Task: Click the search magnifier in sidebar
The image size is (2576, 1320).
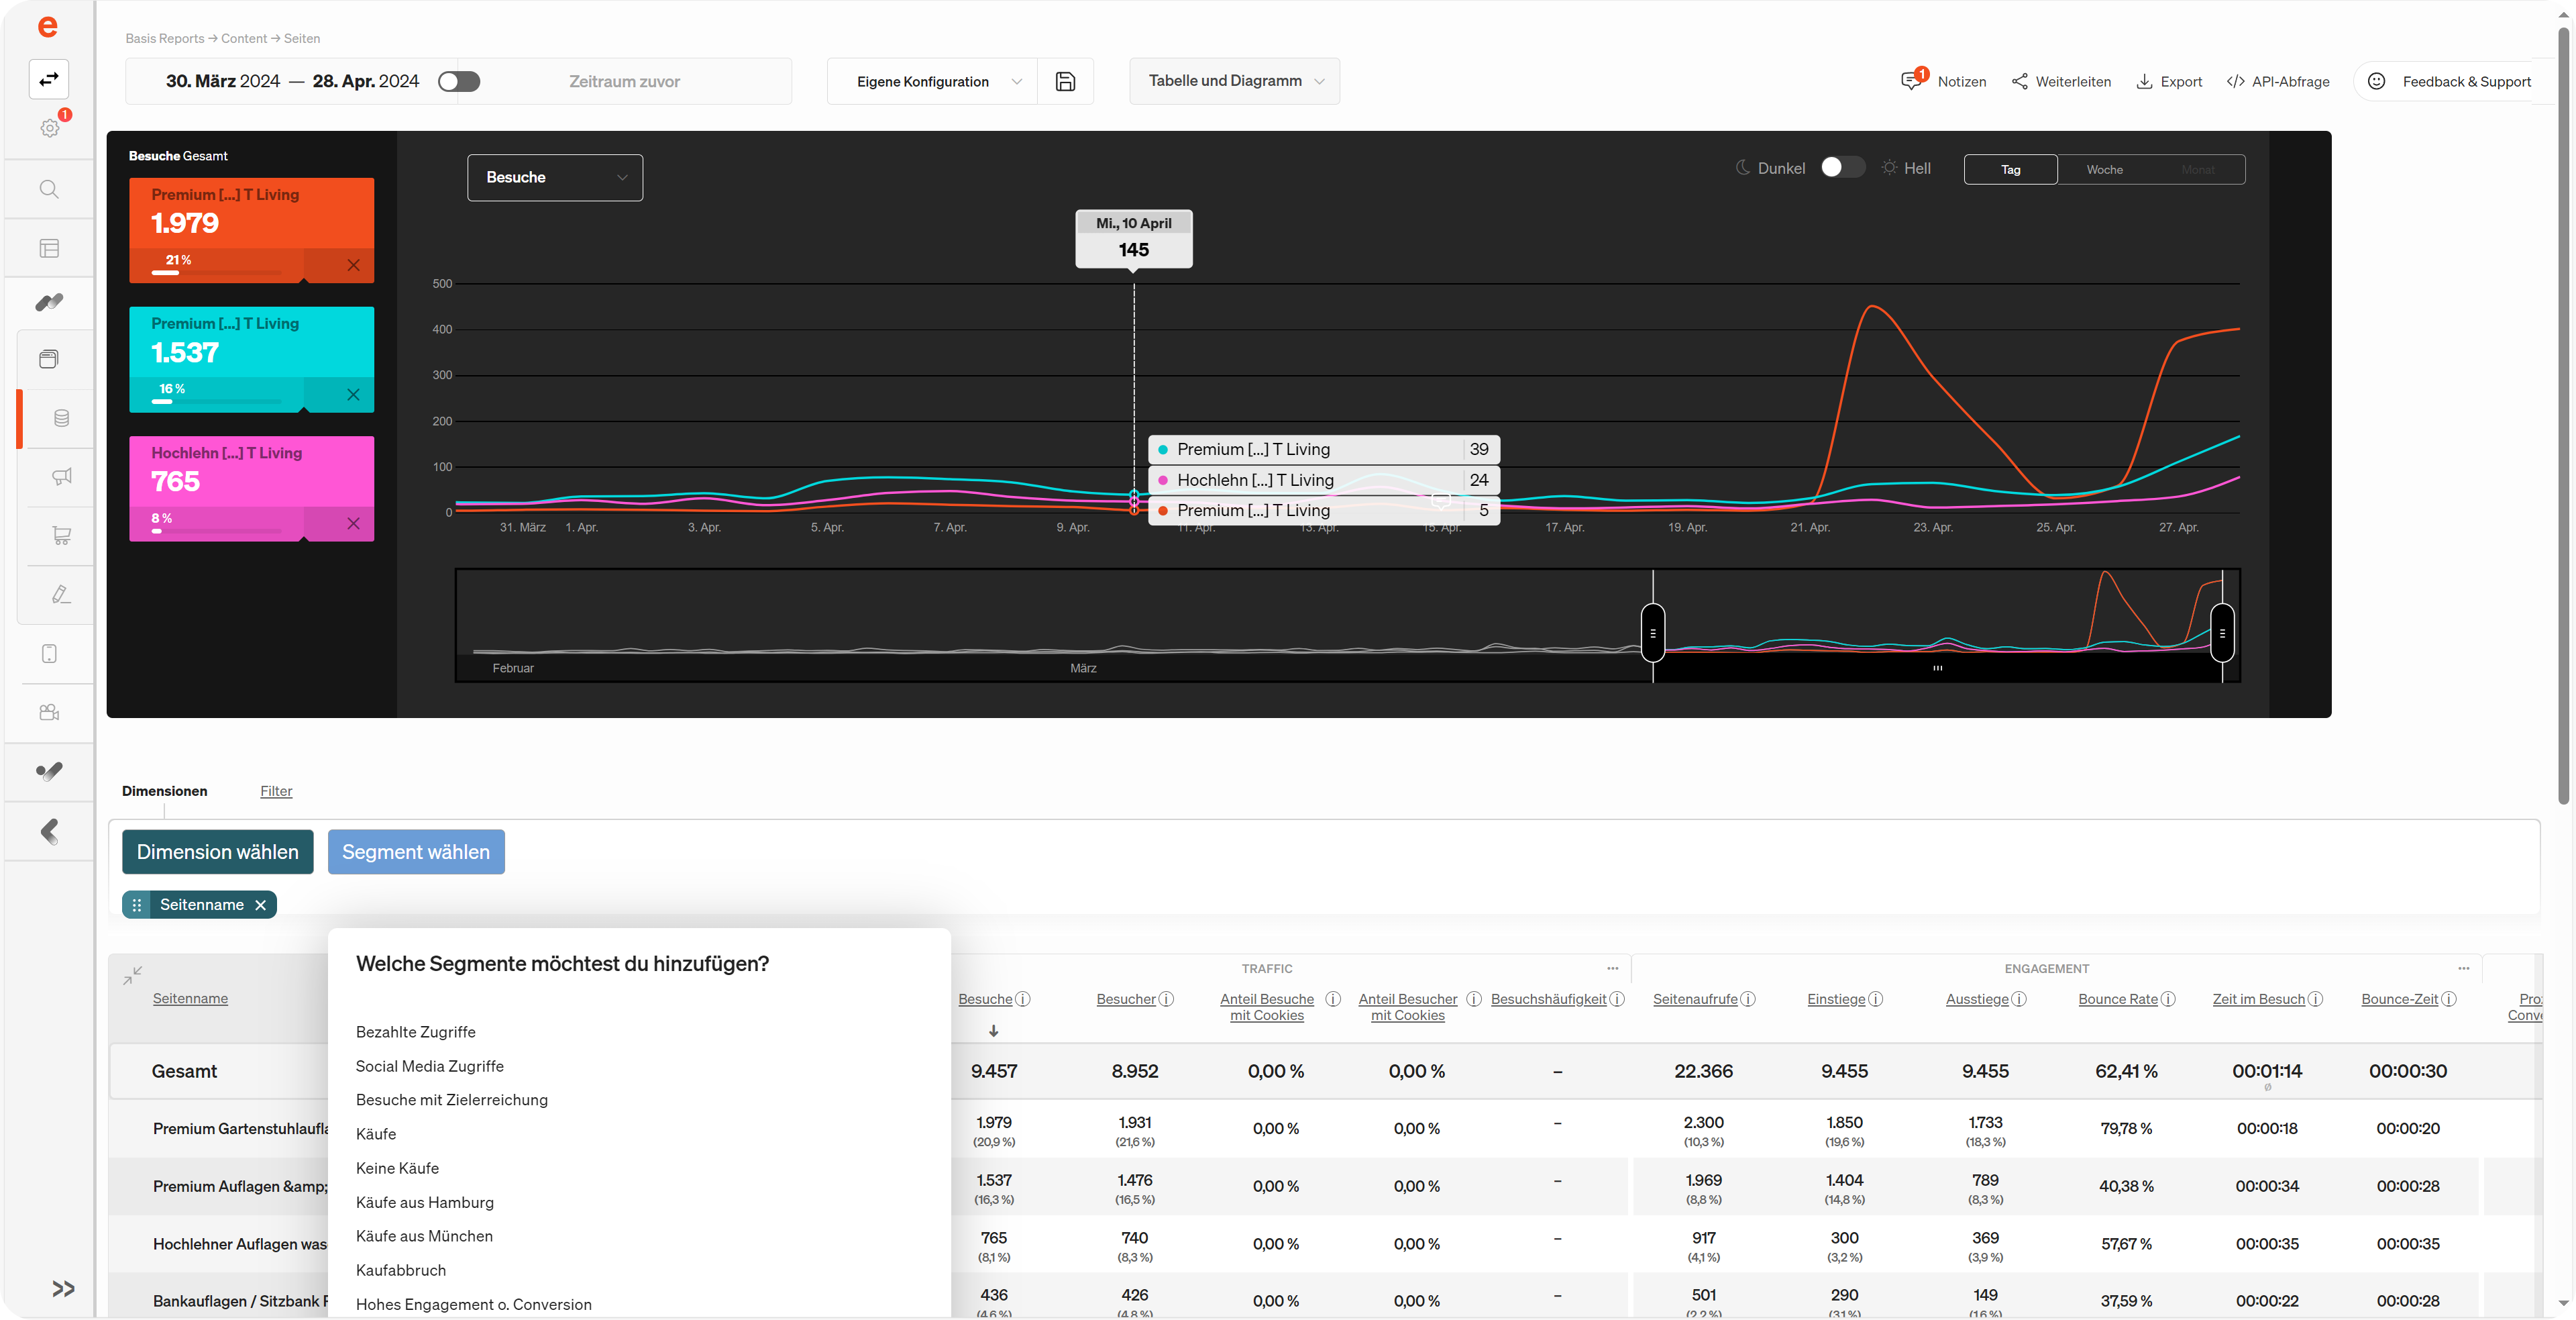Action: click(49, 189)
